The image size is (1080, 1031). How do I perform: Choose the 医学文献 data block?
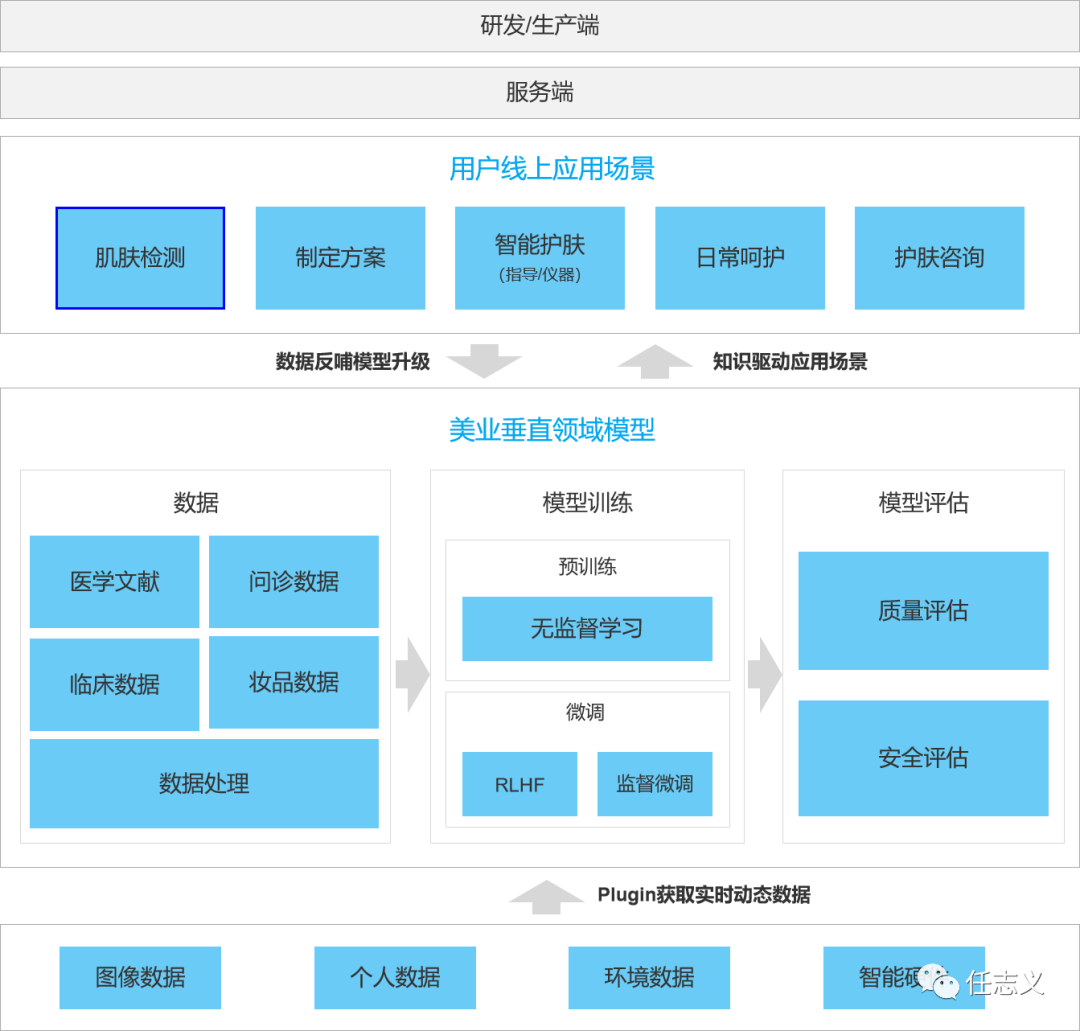tap(114, 582)
